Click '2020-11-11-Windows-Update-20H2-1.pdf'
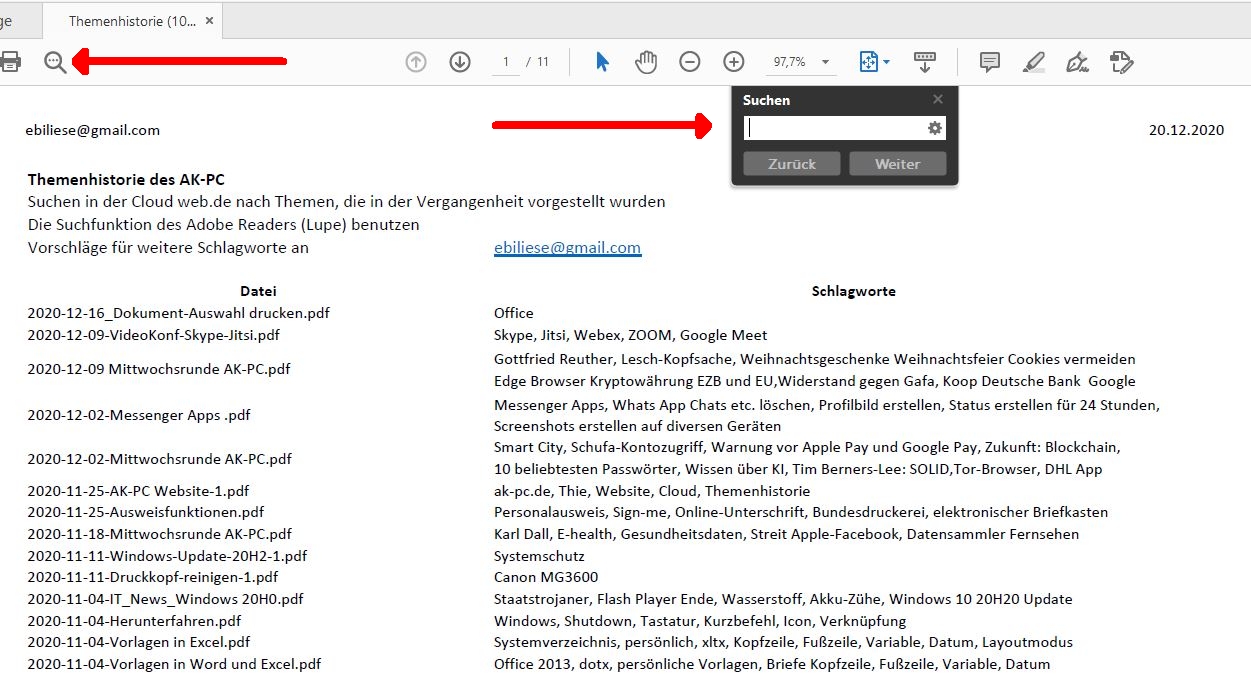Screen dimensions: 1251x679 click(x=167, y=556)
